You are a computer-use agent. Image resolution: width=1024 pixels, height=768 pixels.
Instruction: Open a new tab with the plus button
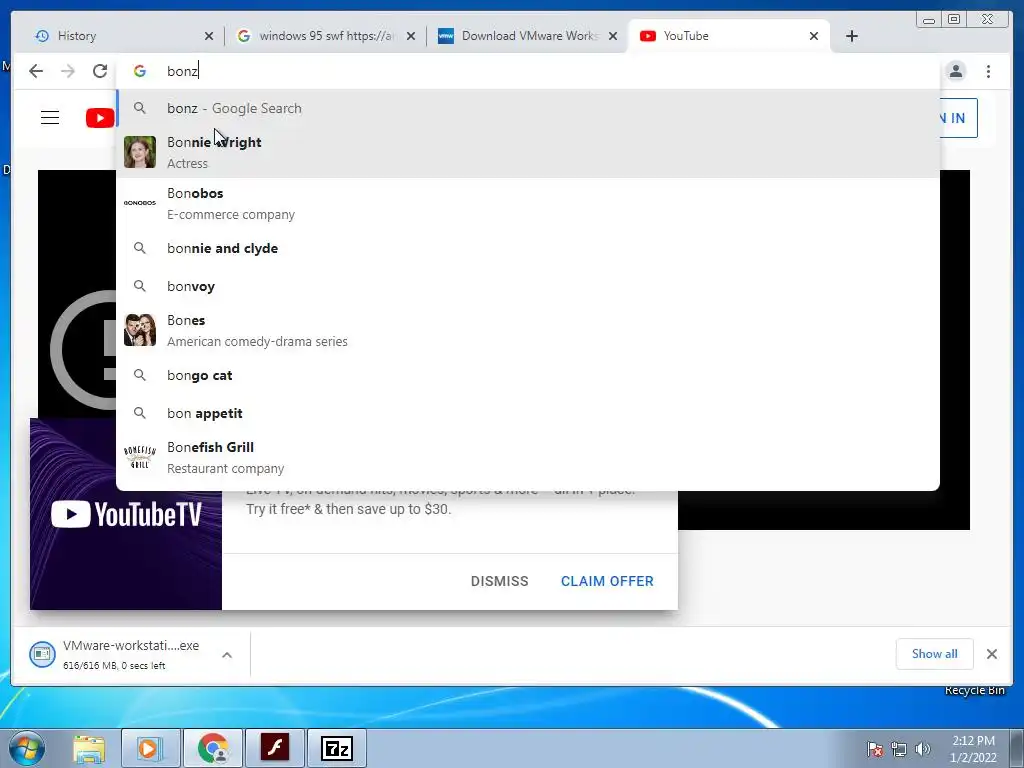click(852, 36)
